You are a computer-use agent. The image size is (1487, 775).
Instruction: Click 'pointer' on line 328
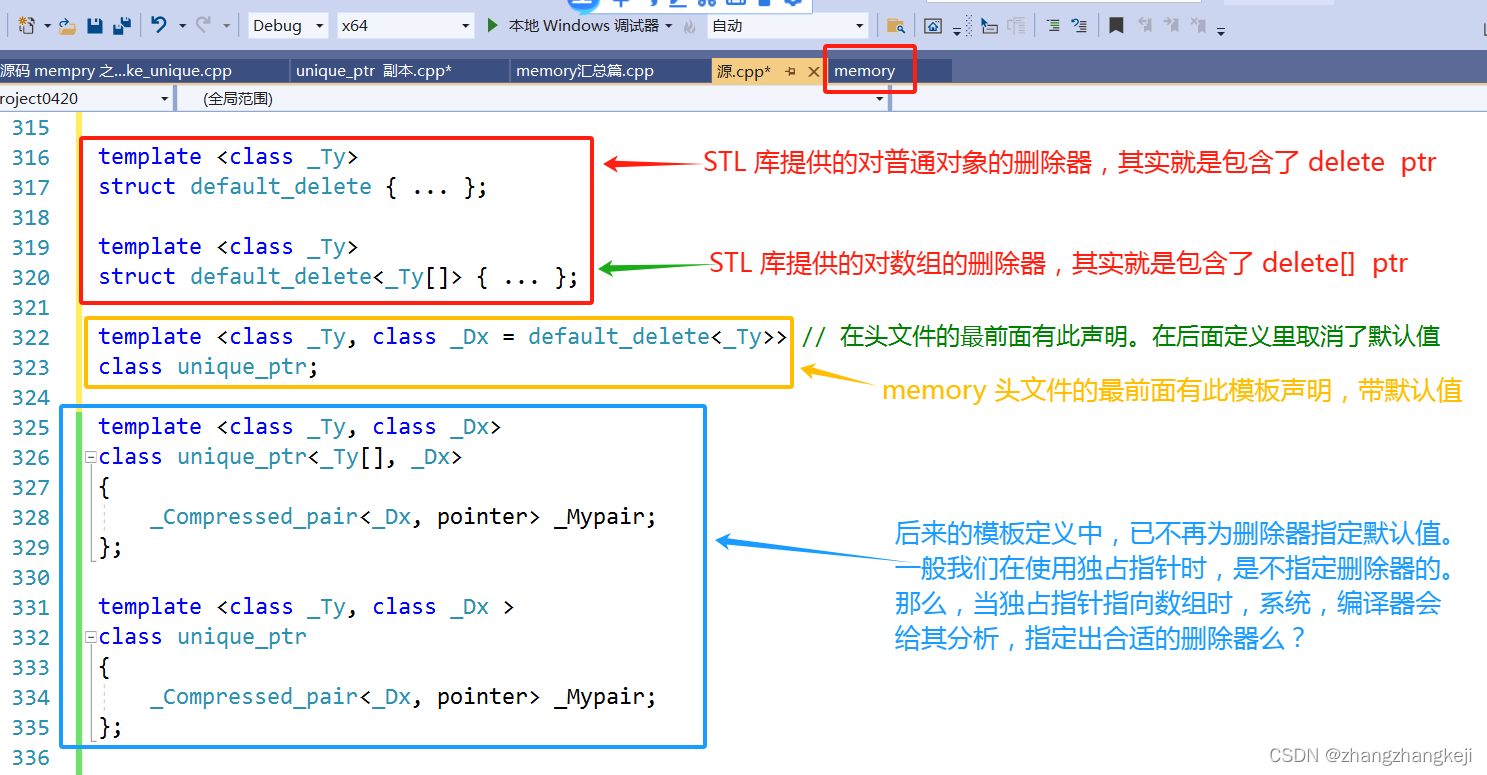[x=482, y=517]
